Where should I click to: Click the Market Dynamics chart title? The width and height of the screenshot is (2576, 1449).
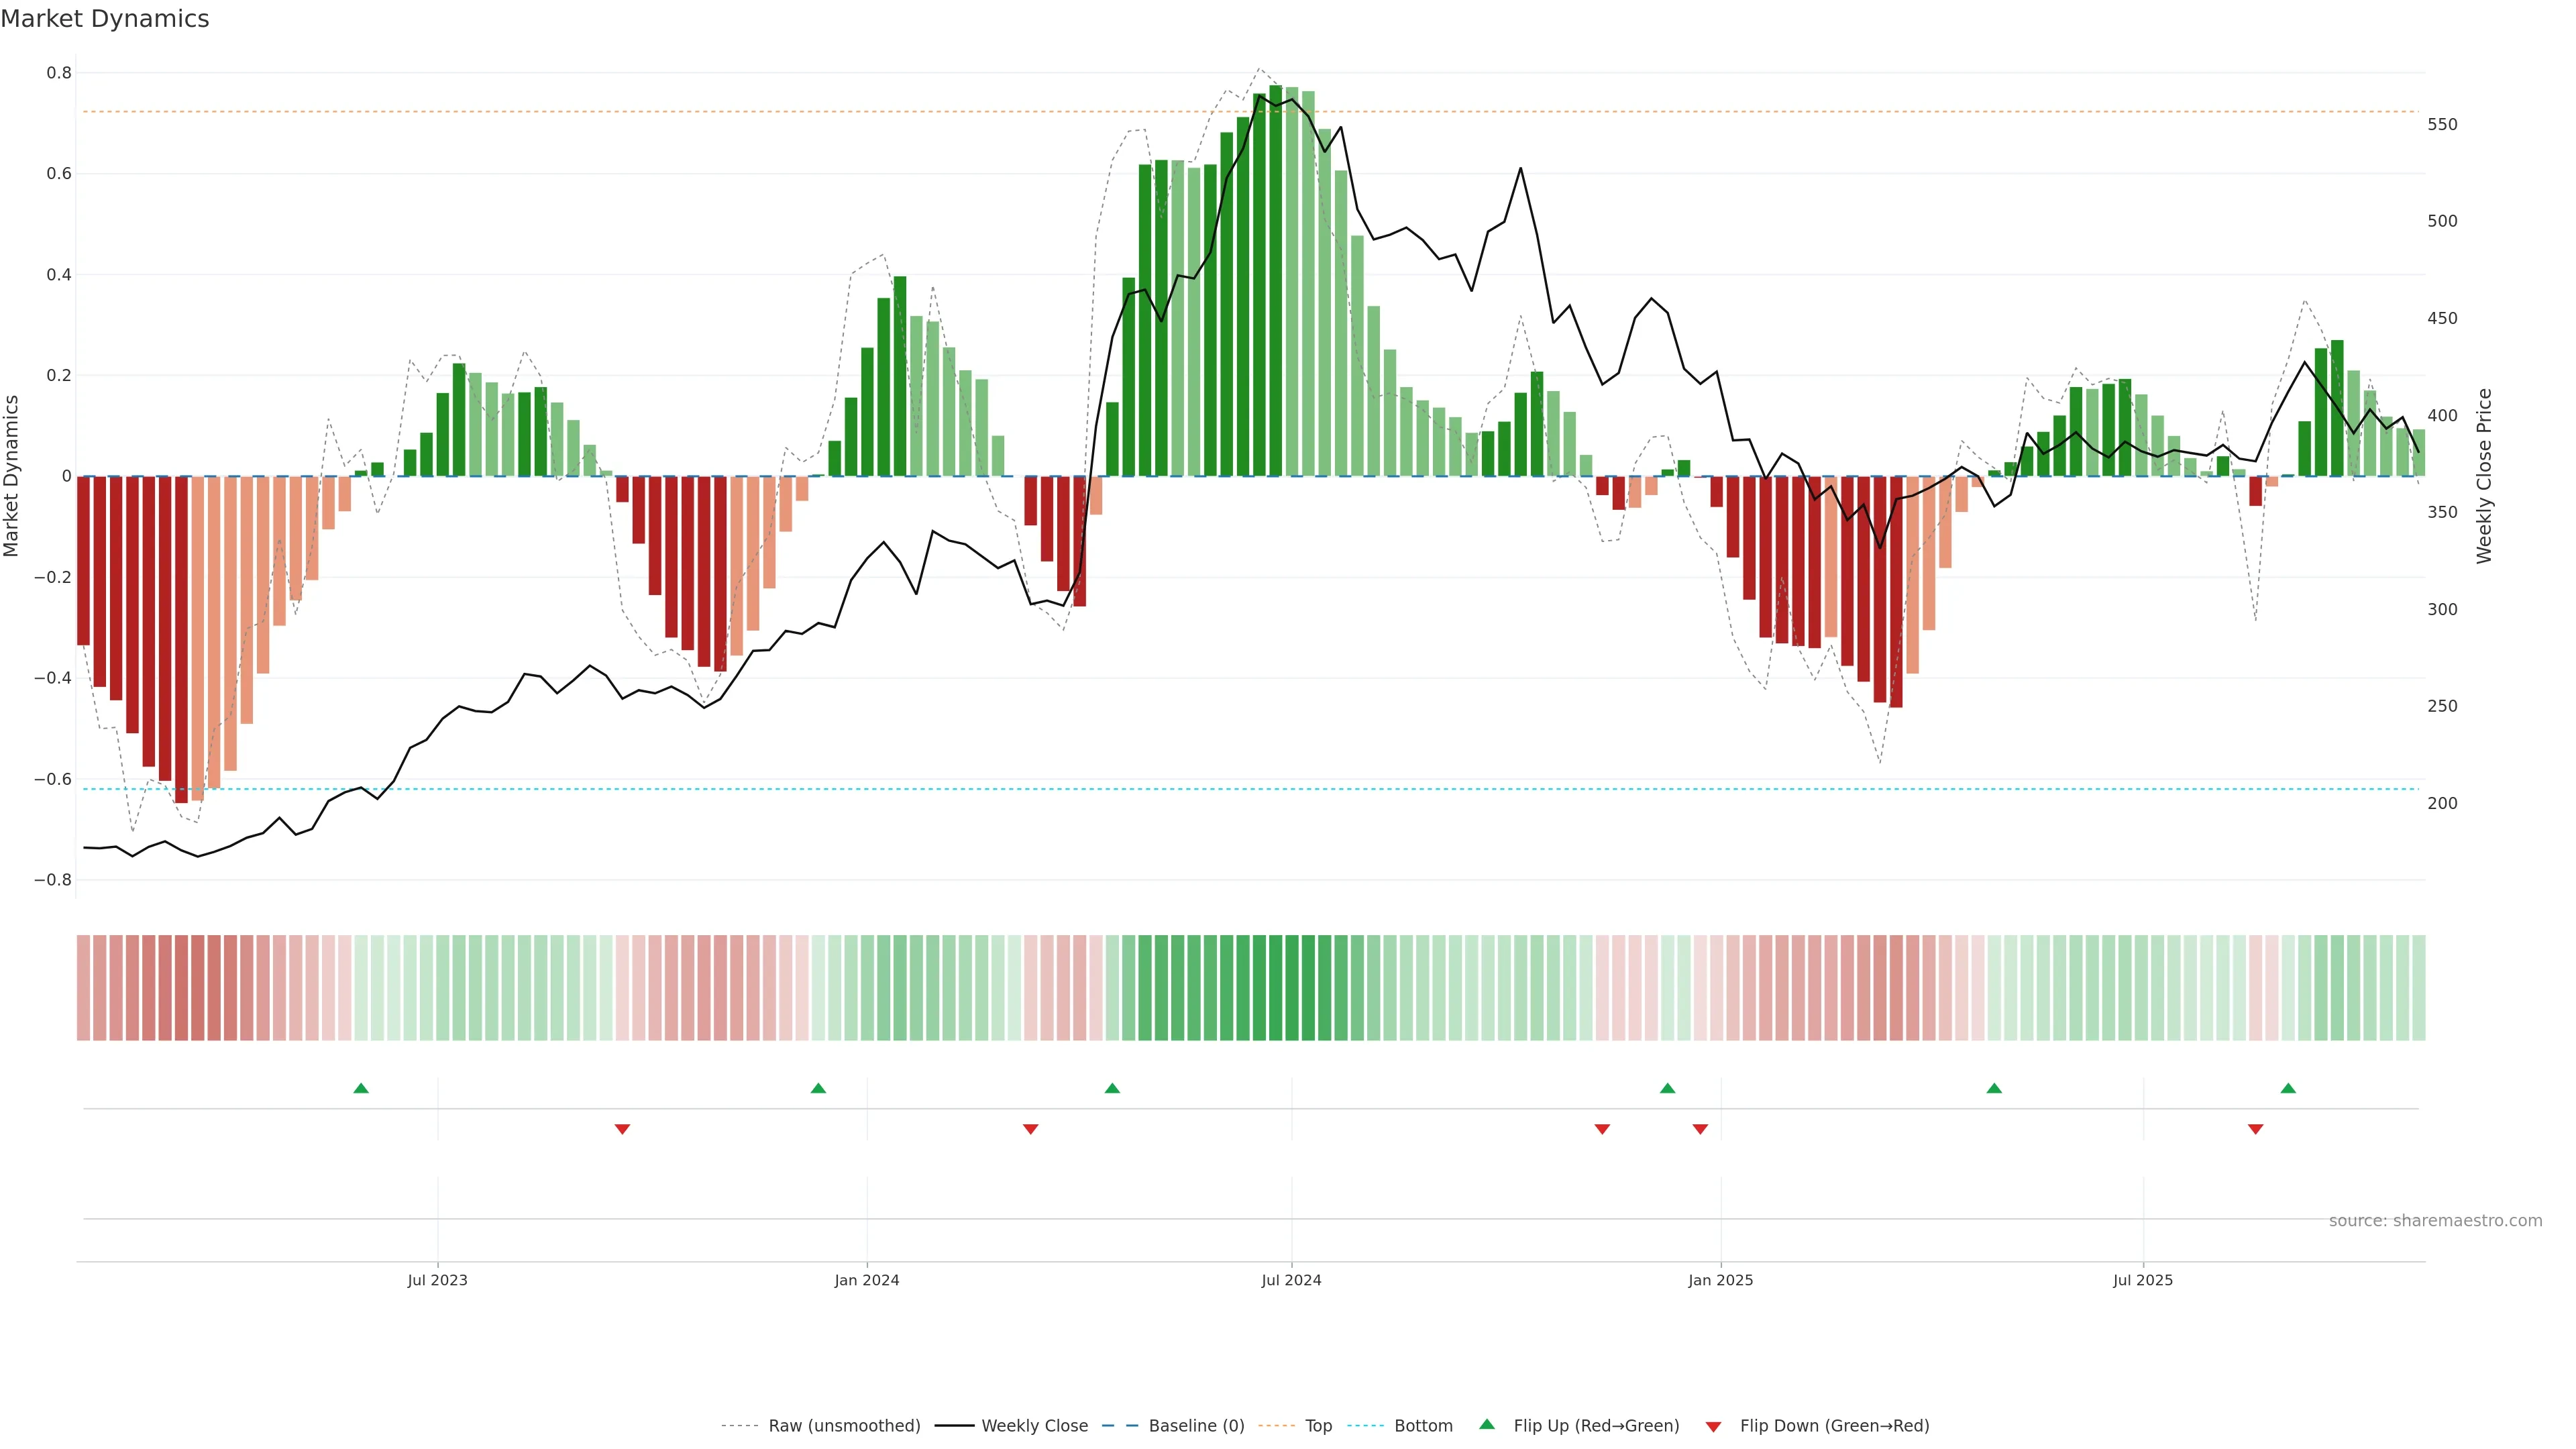[x=105, y=19]
